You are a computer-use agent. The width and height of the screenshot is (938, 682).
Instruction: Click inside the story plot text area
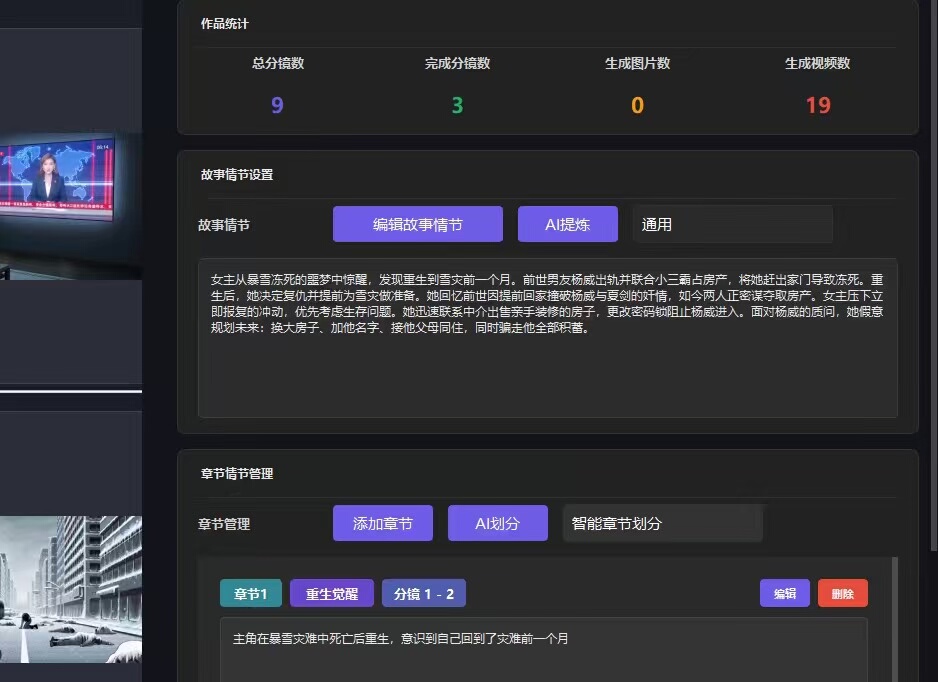547,338
